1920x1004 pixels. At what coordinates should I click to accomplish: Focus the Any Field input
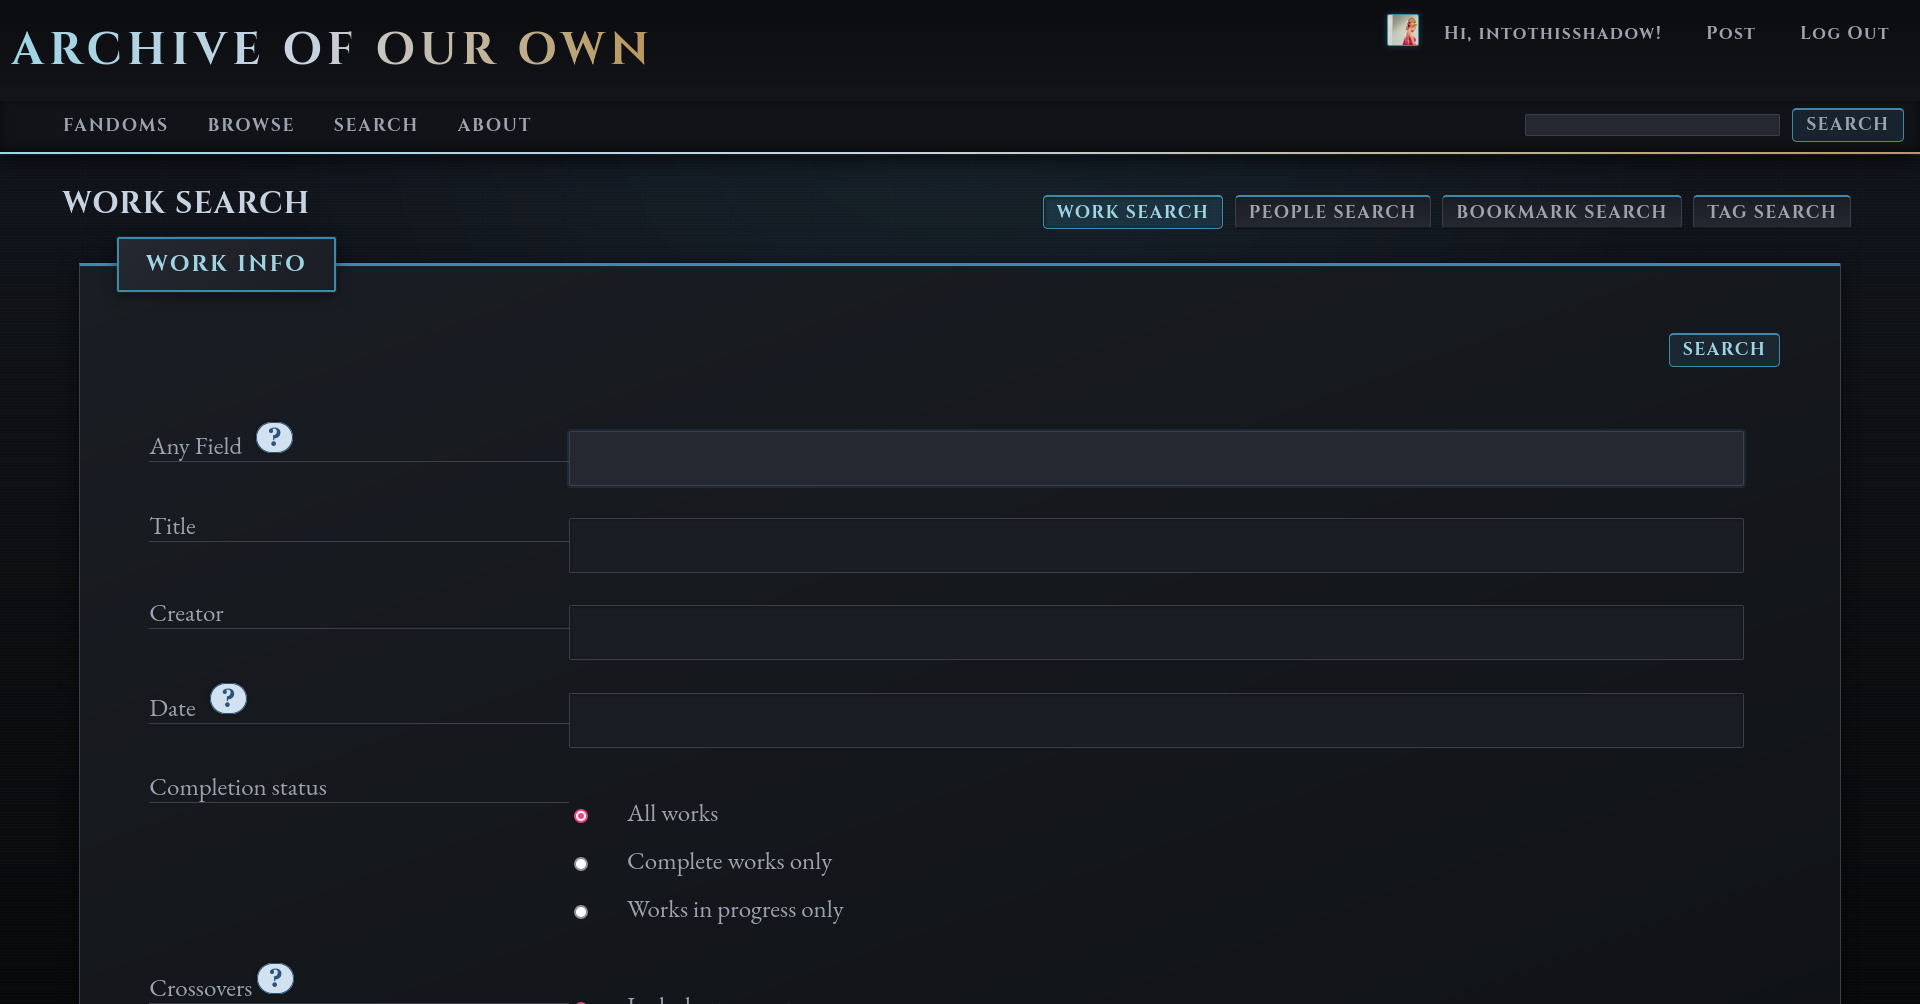coord(1156,458)
